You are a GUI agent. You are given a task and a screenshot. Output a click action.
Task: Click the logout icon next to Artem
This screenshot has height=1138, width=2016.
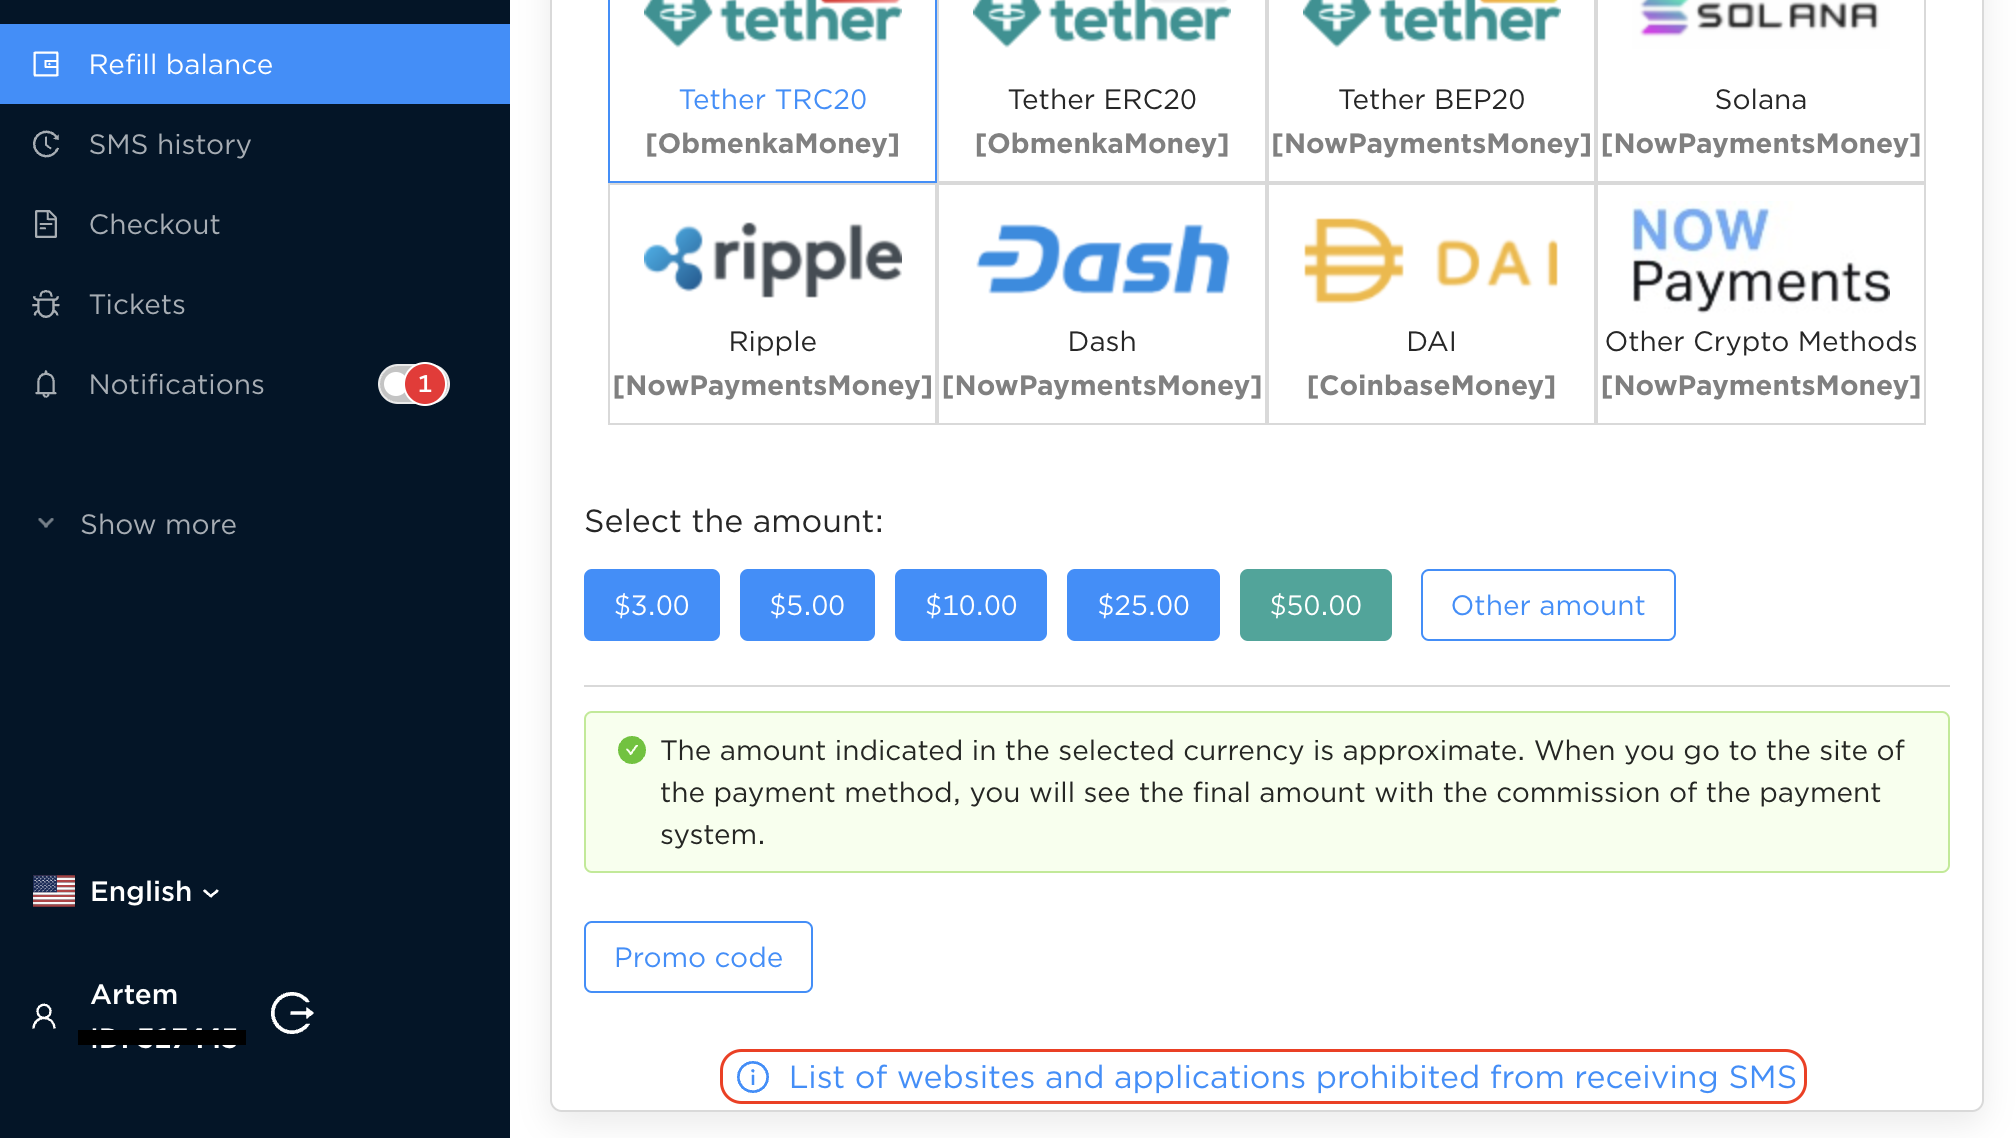[292, 1013]
